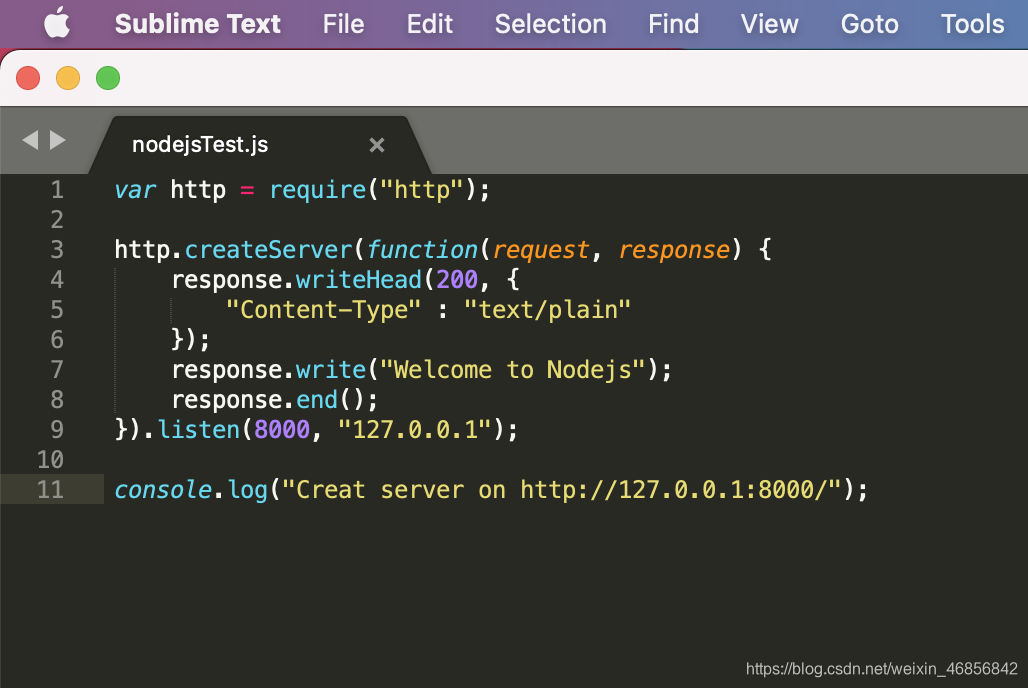Click the 'response' parameter on line 3
Viewport: 1028px width, 688px height.
[x=674, y=250]
